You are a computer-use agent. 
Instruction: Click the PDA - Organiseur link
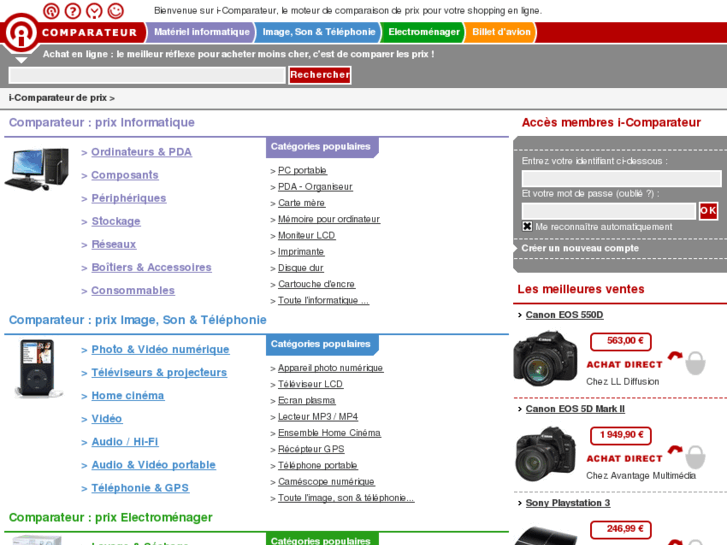315,186
